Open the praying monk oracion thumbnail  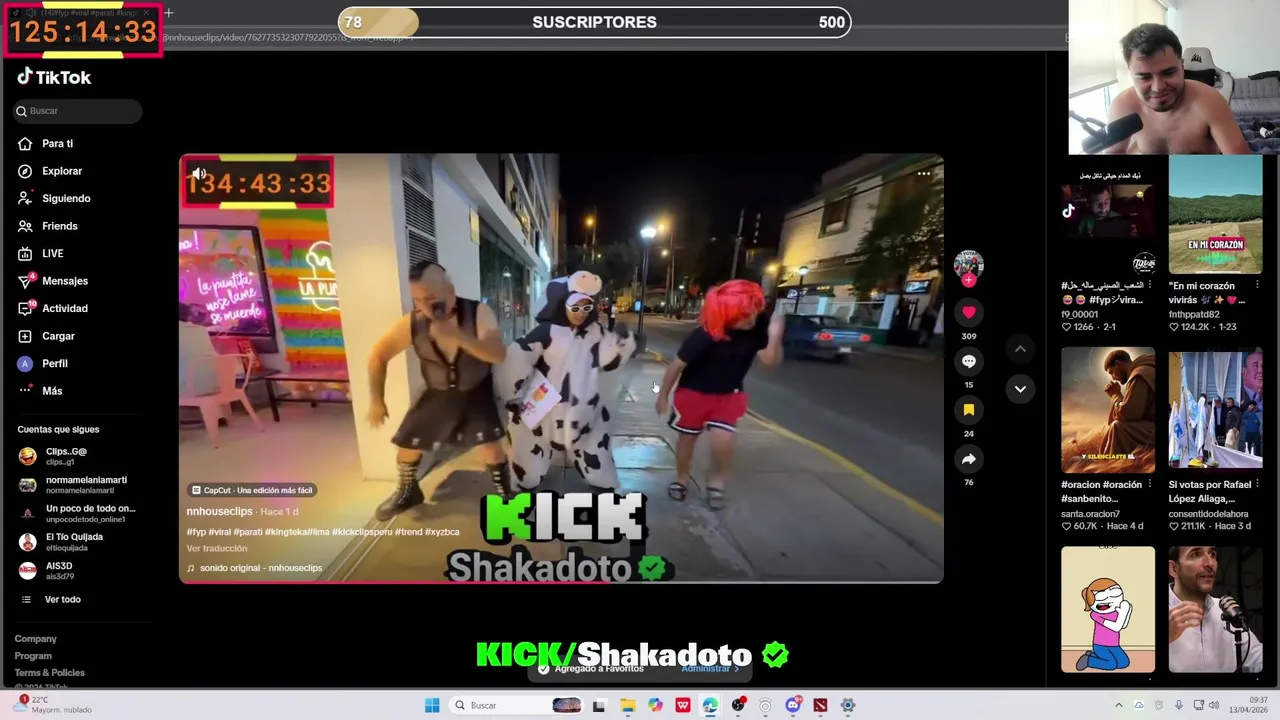(x=1107, y=410)
